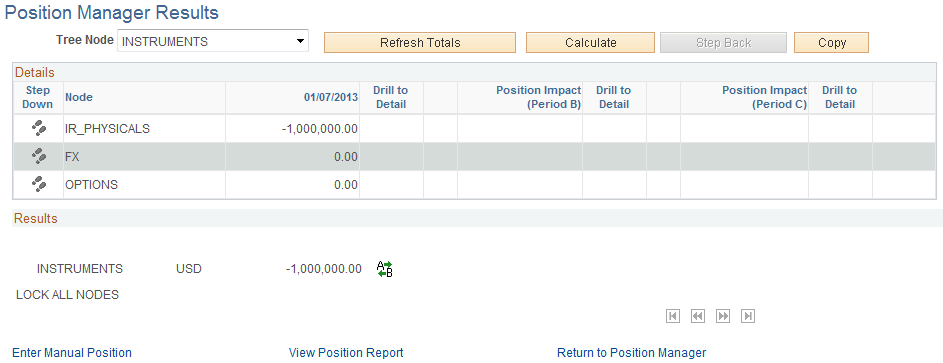Open Enter Manual Position link
This screenshot has width=943, height=363.
[72, 353]
